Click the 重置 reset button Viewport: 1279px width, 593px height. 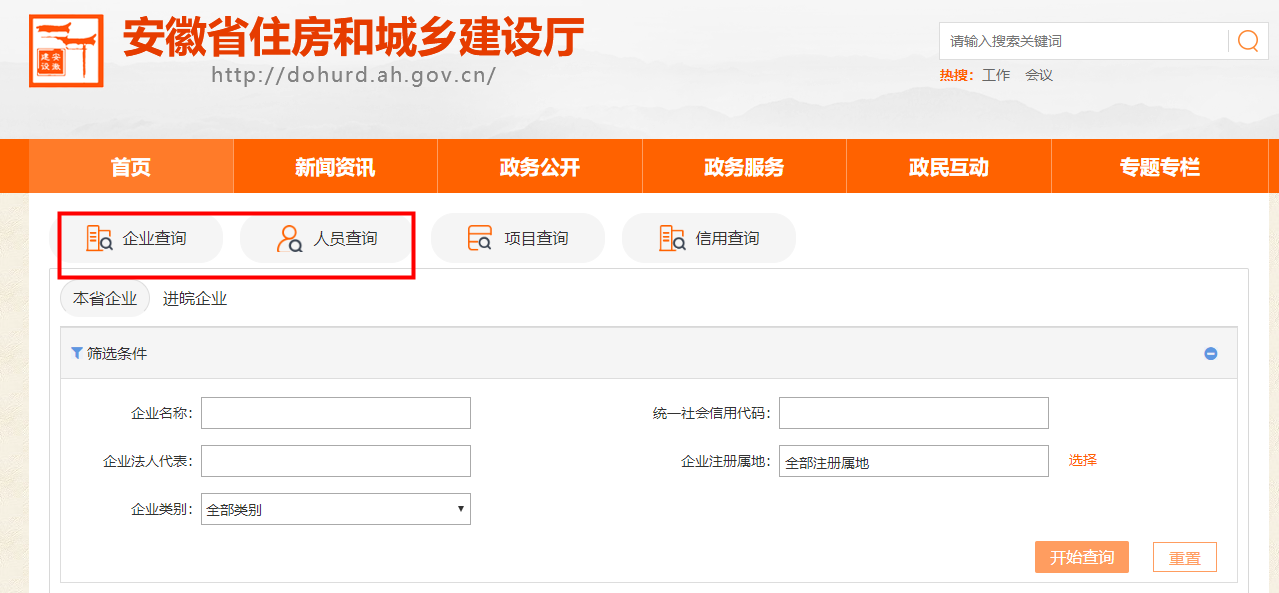[1185, 558]
